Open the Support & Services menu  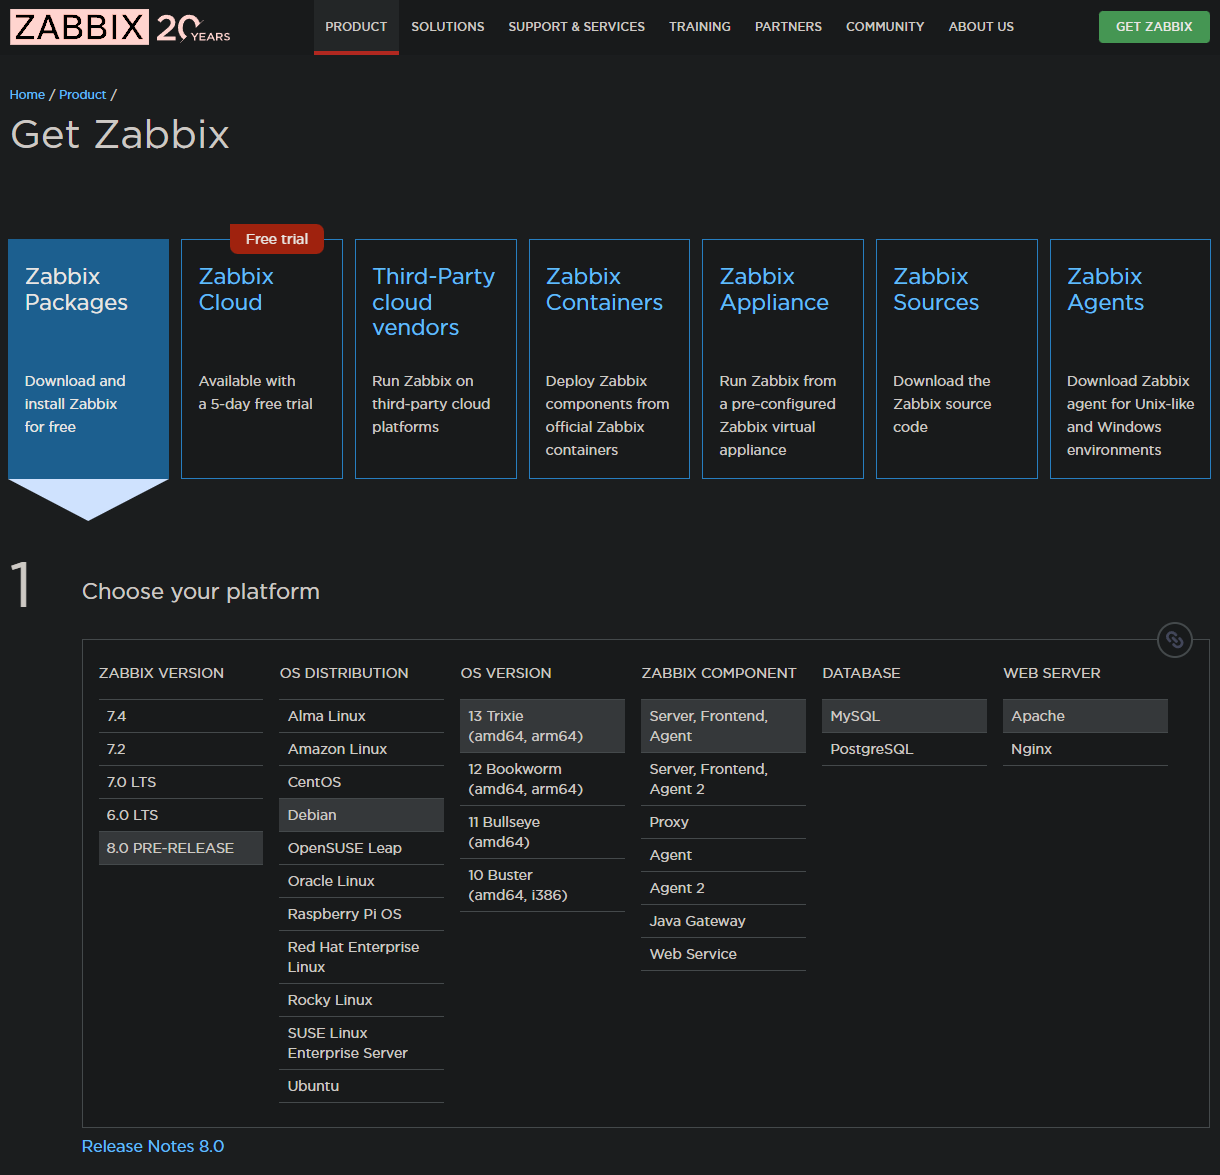576,27
